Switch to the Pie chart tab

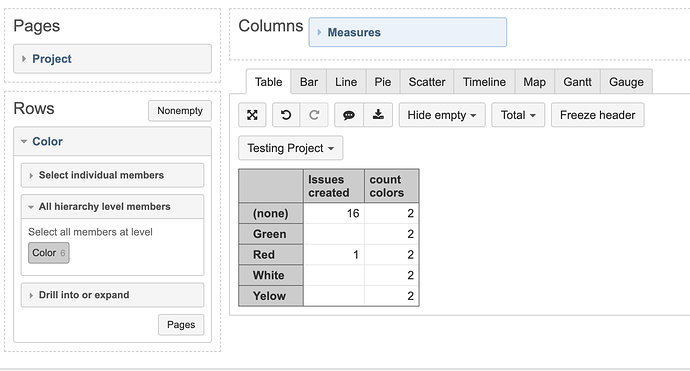coord(383,82)
